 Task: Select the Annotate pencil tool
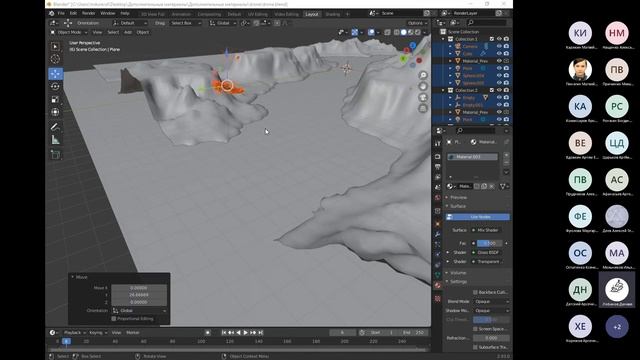coord(56,127)
